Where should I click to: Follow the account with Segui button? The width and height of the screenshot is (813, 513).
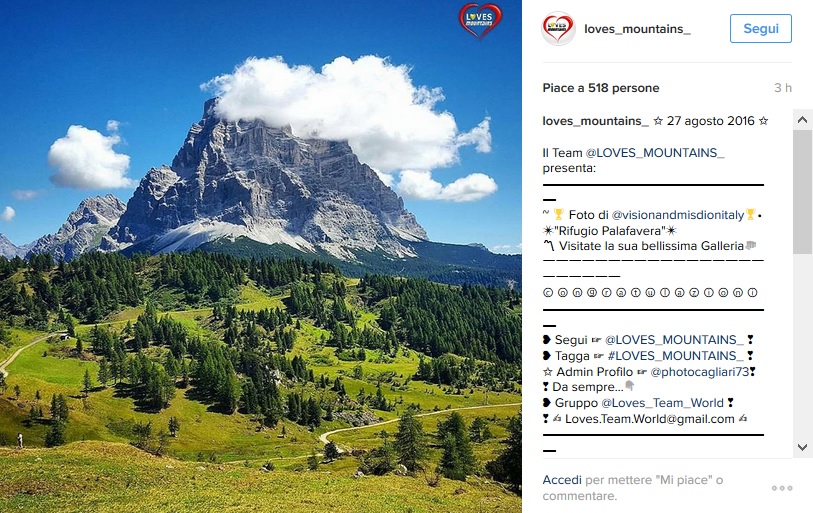click(x=761, y=29)
